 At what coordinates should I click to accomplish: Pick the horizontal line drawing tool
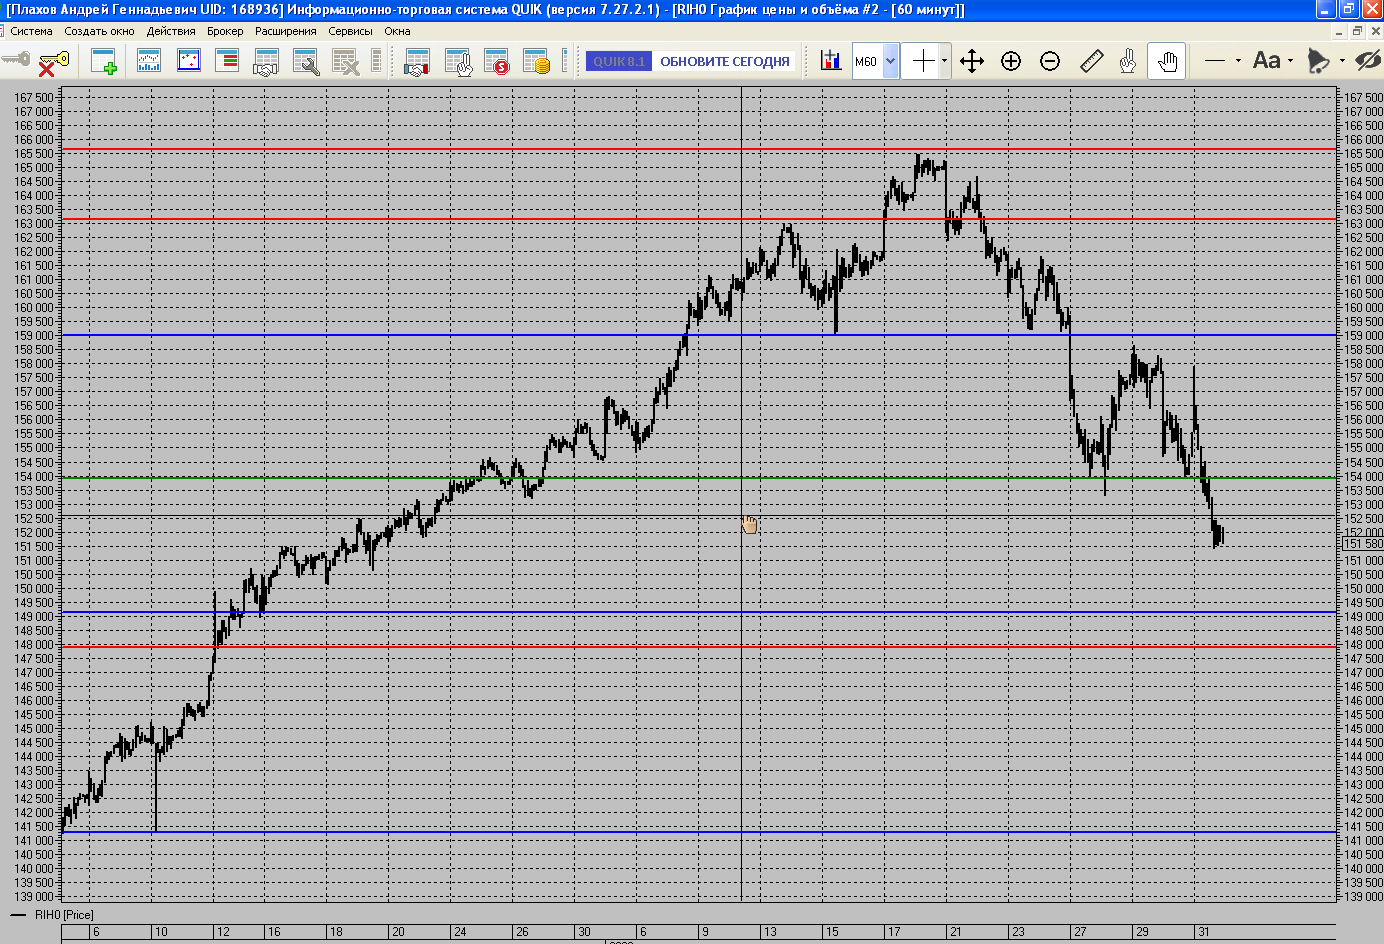pos(1215,61)
